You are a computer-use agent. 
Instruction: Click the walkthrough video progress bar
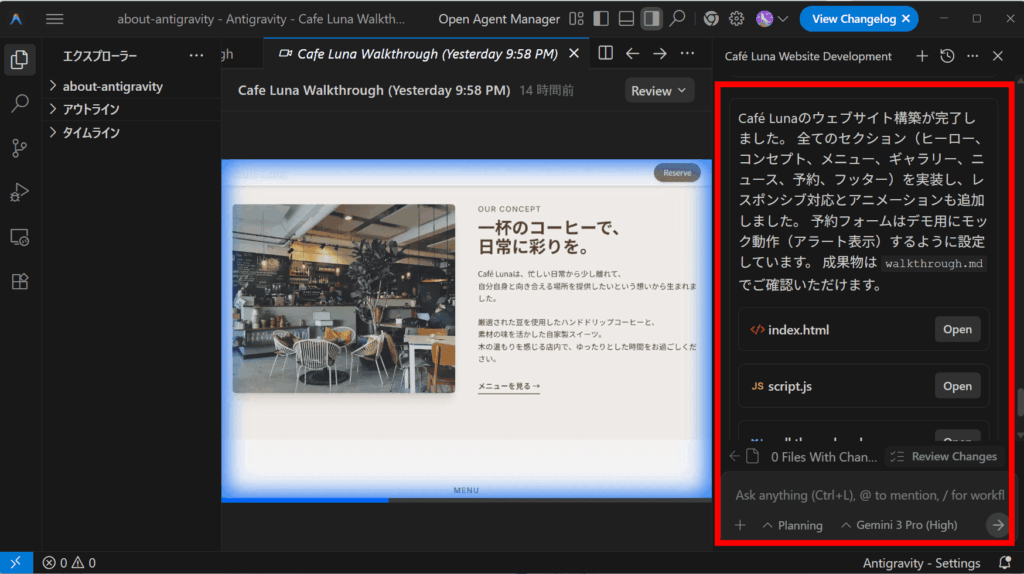tap(466, 500)
